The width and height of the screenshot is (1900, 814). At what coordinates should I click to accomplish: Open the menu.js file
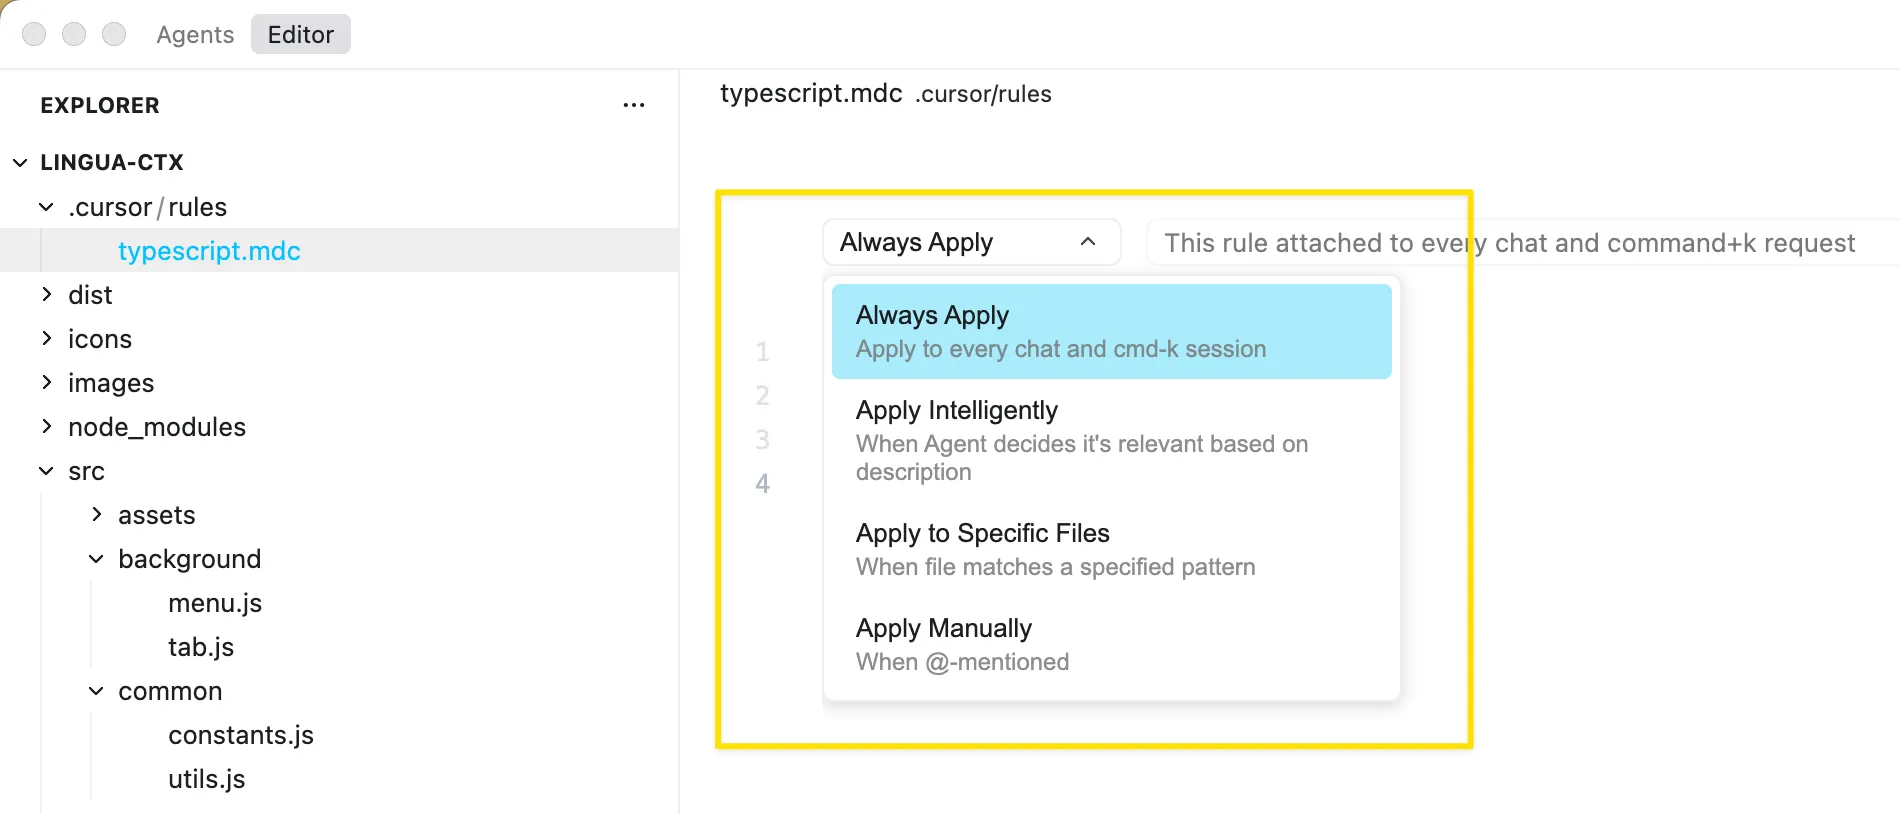[x=215, y=603]
